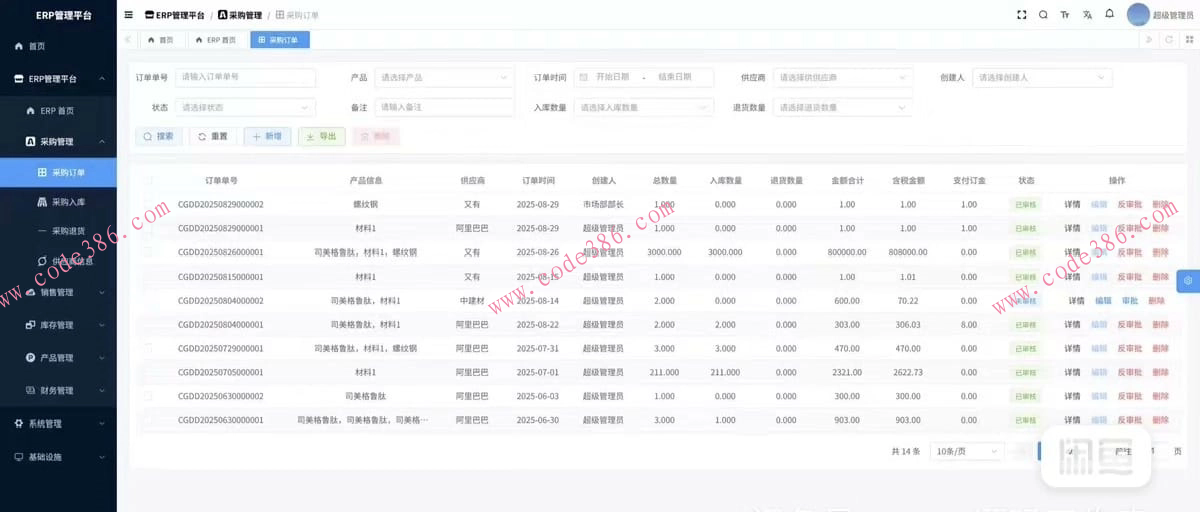Check the row CGDD20250630000002 checkbox
Viewport: 1200px width, 512px height.
coord(148,396)
